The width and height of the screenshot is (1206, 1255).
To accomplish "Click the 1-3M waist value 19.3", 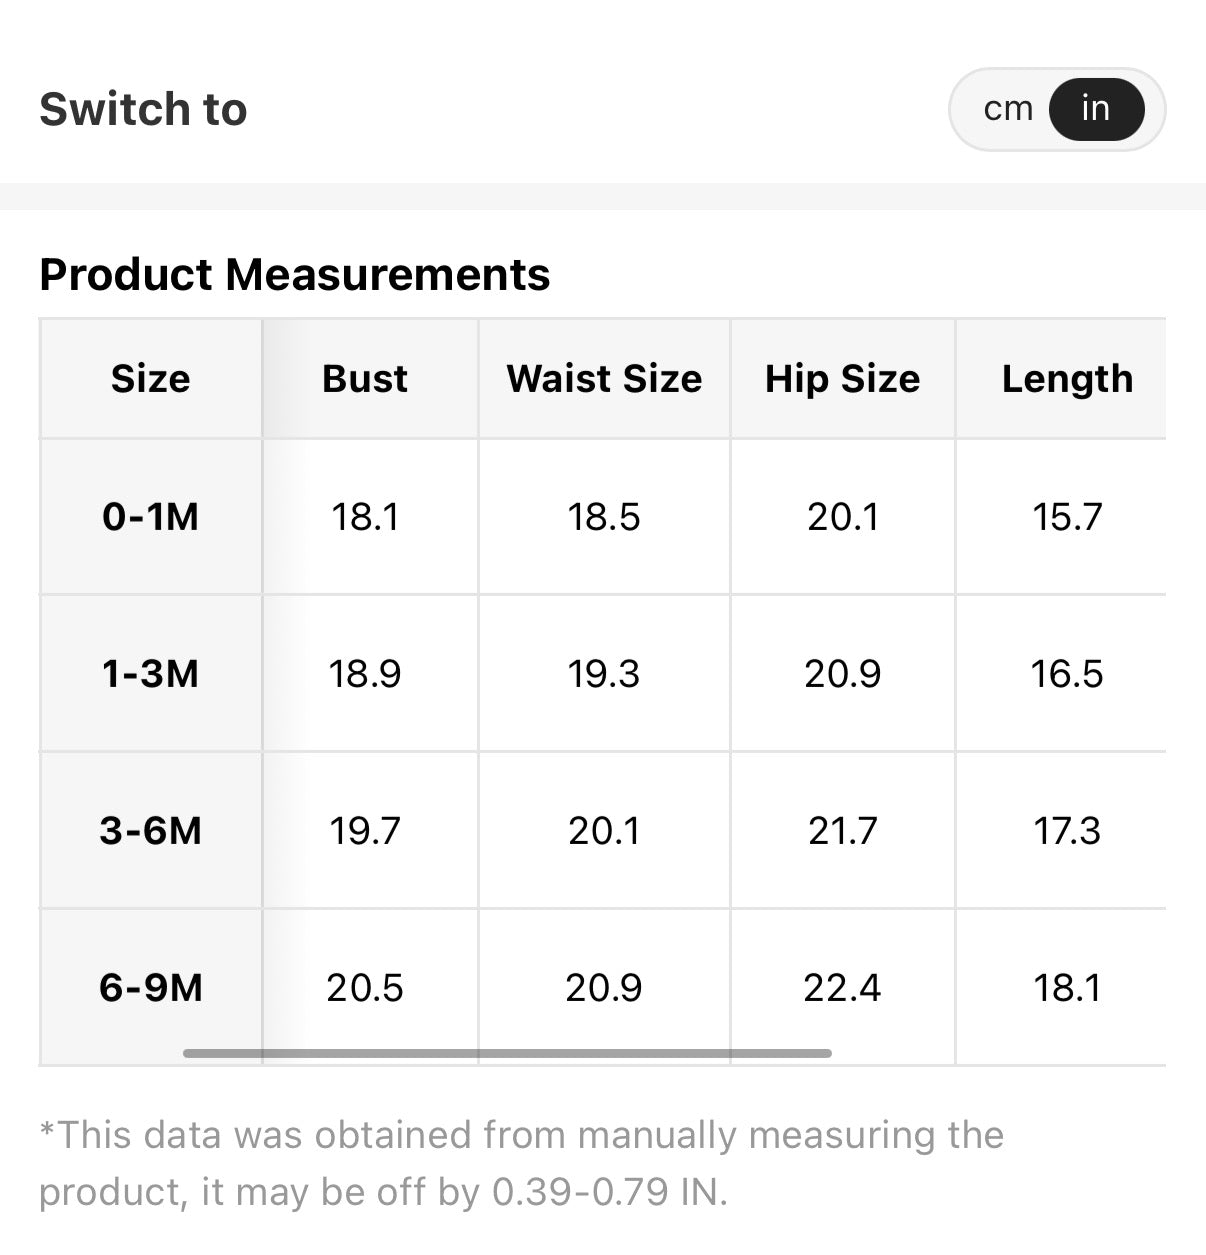I will coord(604,674).
